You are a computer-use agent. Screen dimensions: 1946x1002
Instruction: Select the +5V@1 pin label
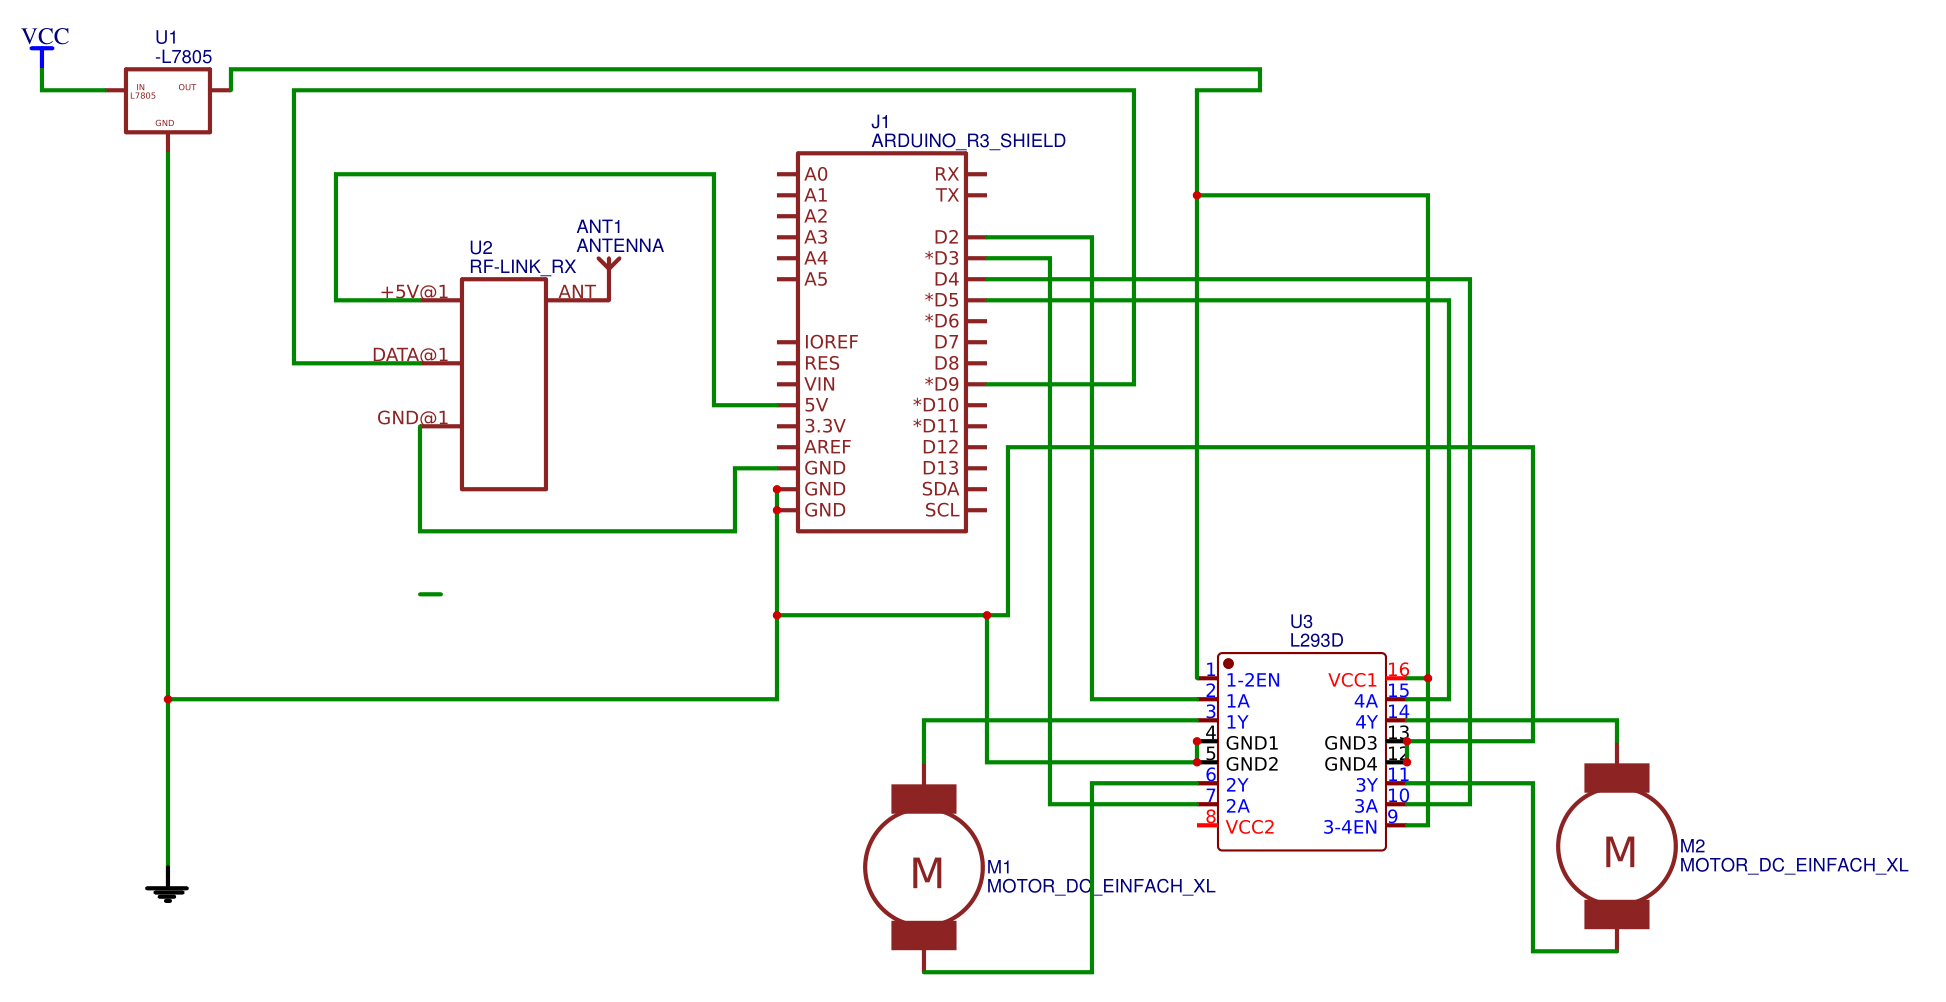point(414,292)
